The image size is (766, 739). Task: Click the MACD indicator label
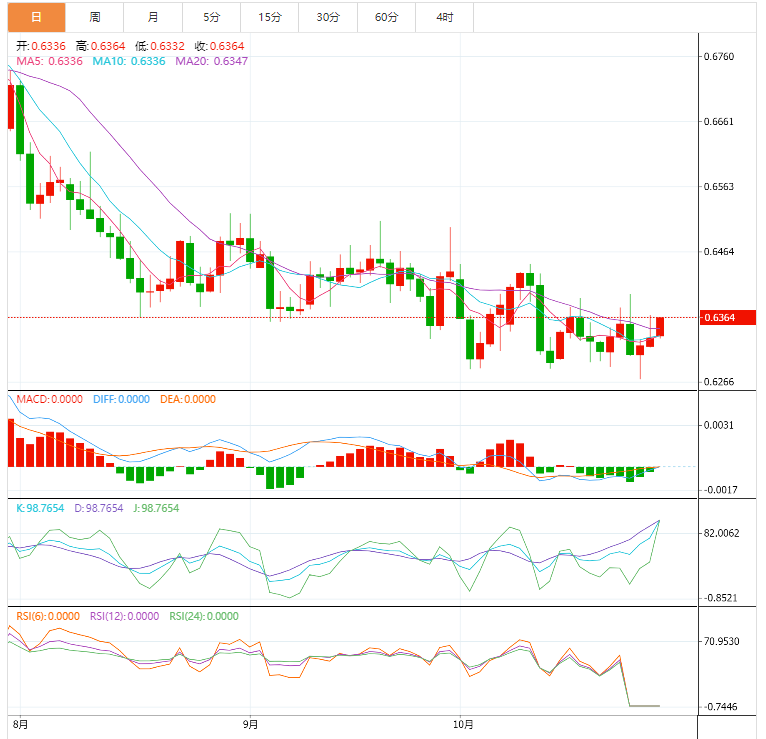pyautogui.click(x=50, y=399)
